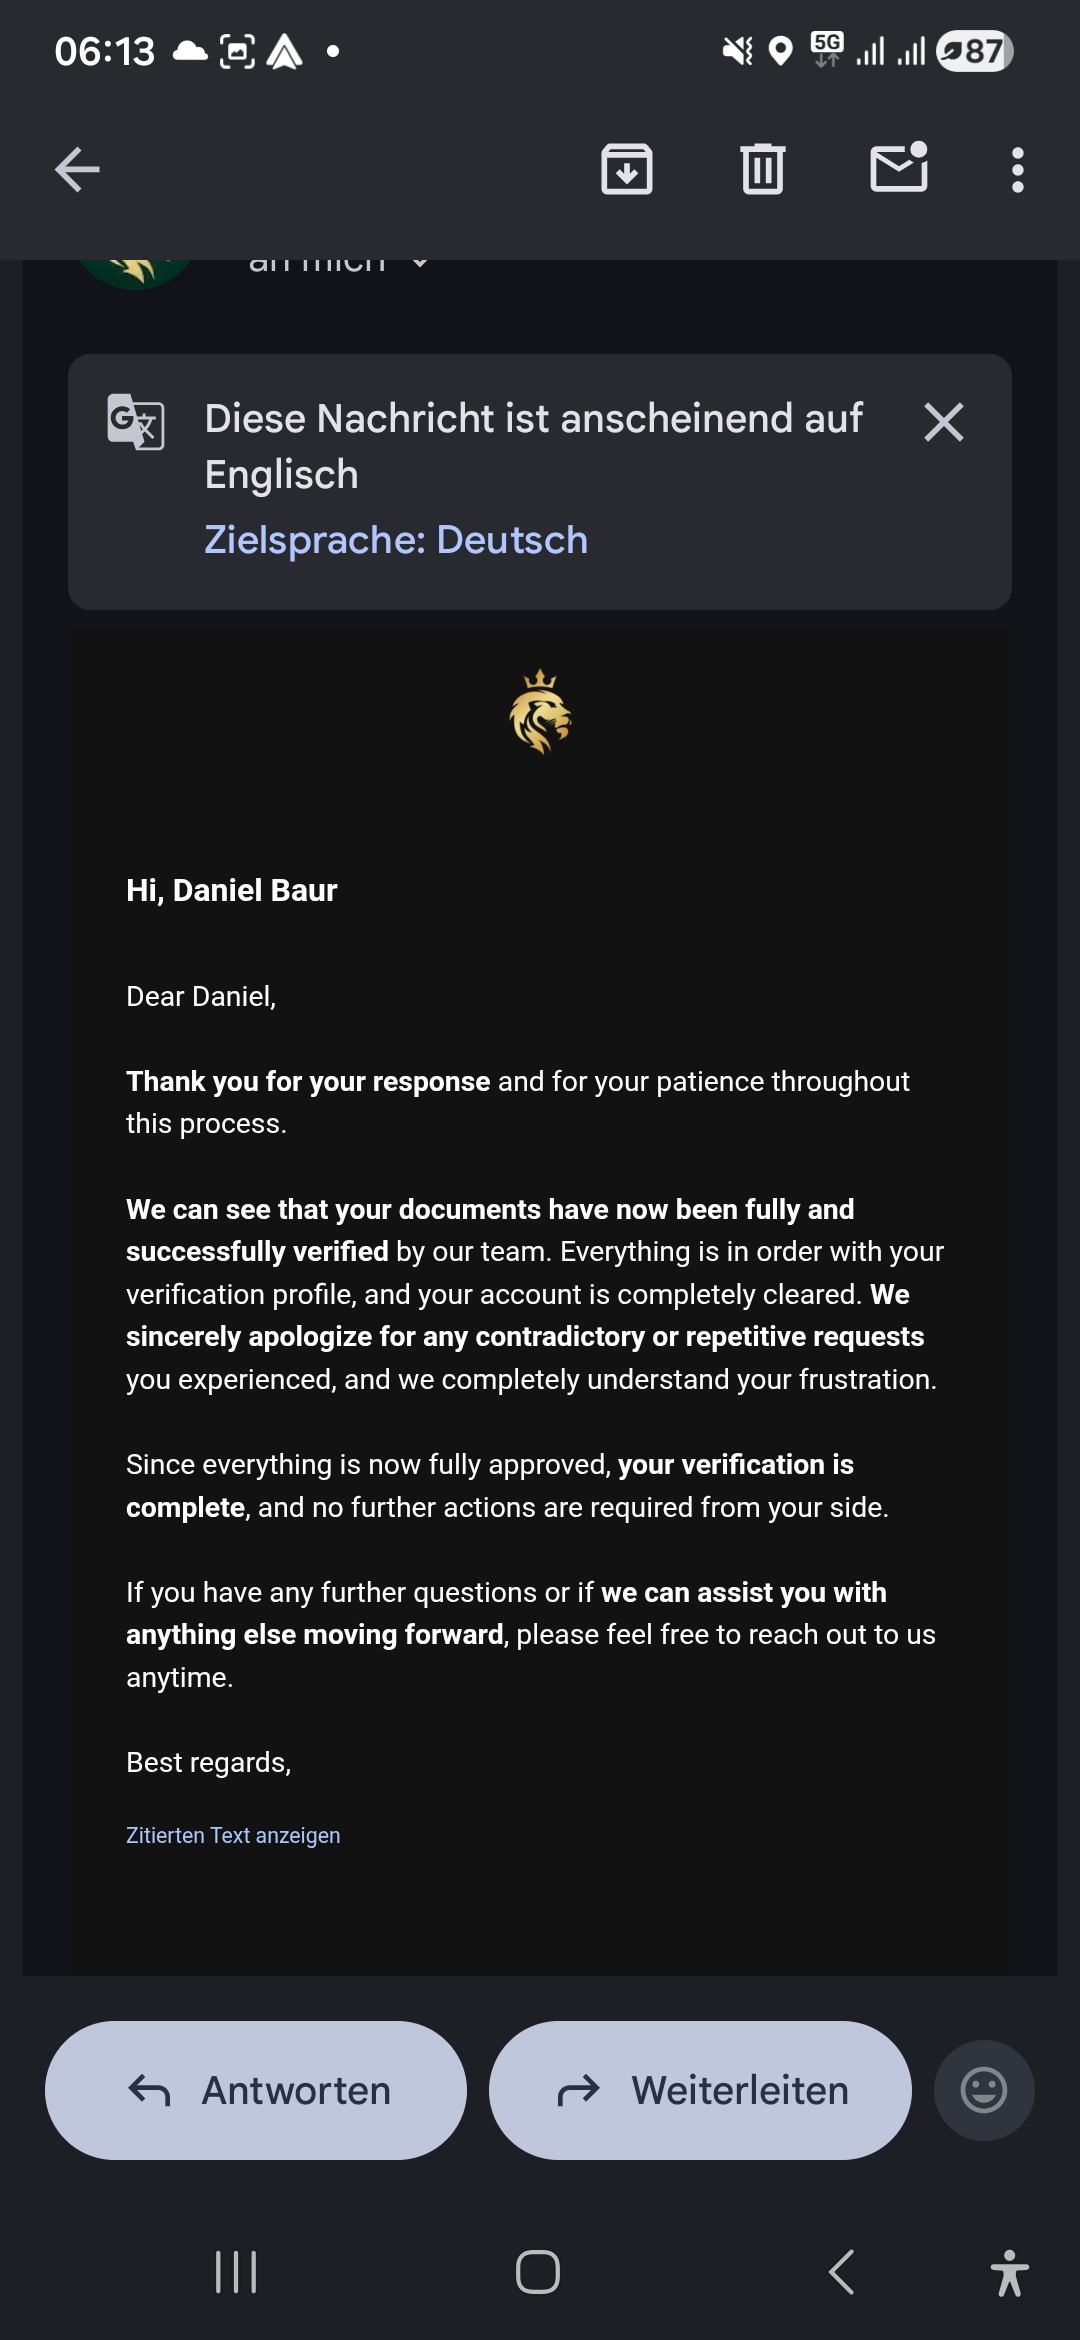
Task: Tap the sender avatar at the top
Action: pos(136,268)
